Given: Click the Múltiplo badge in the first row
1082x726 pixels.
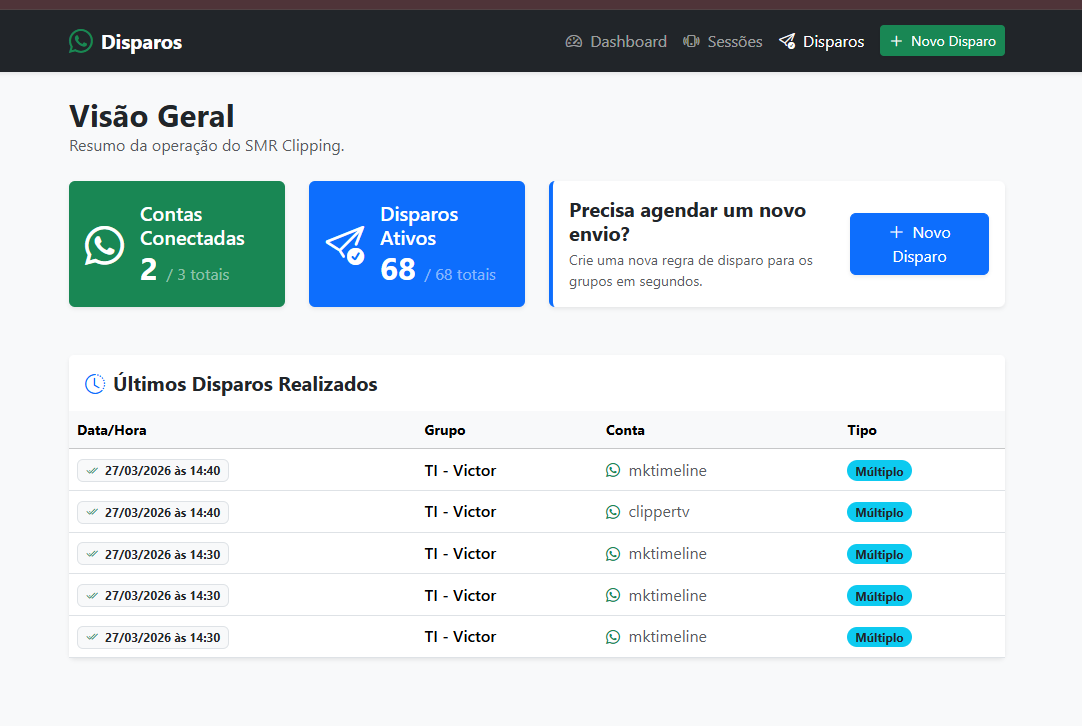Looking at the screenshot, I should (x=879, y=471).
